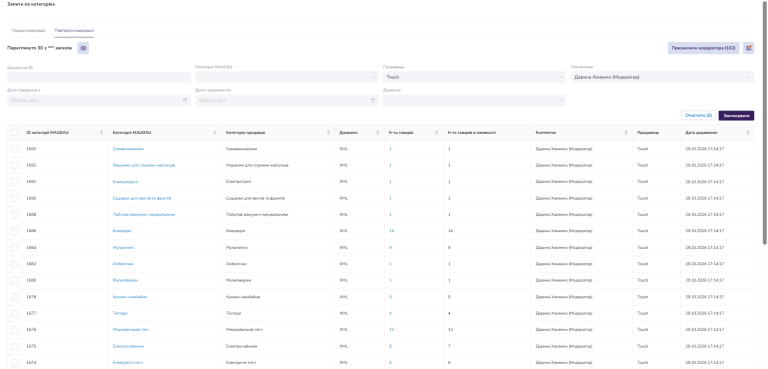
Task: Open product count 4 link in Тостери row
Action: pyautogui.click(x=390, y=313)
